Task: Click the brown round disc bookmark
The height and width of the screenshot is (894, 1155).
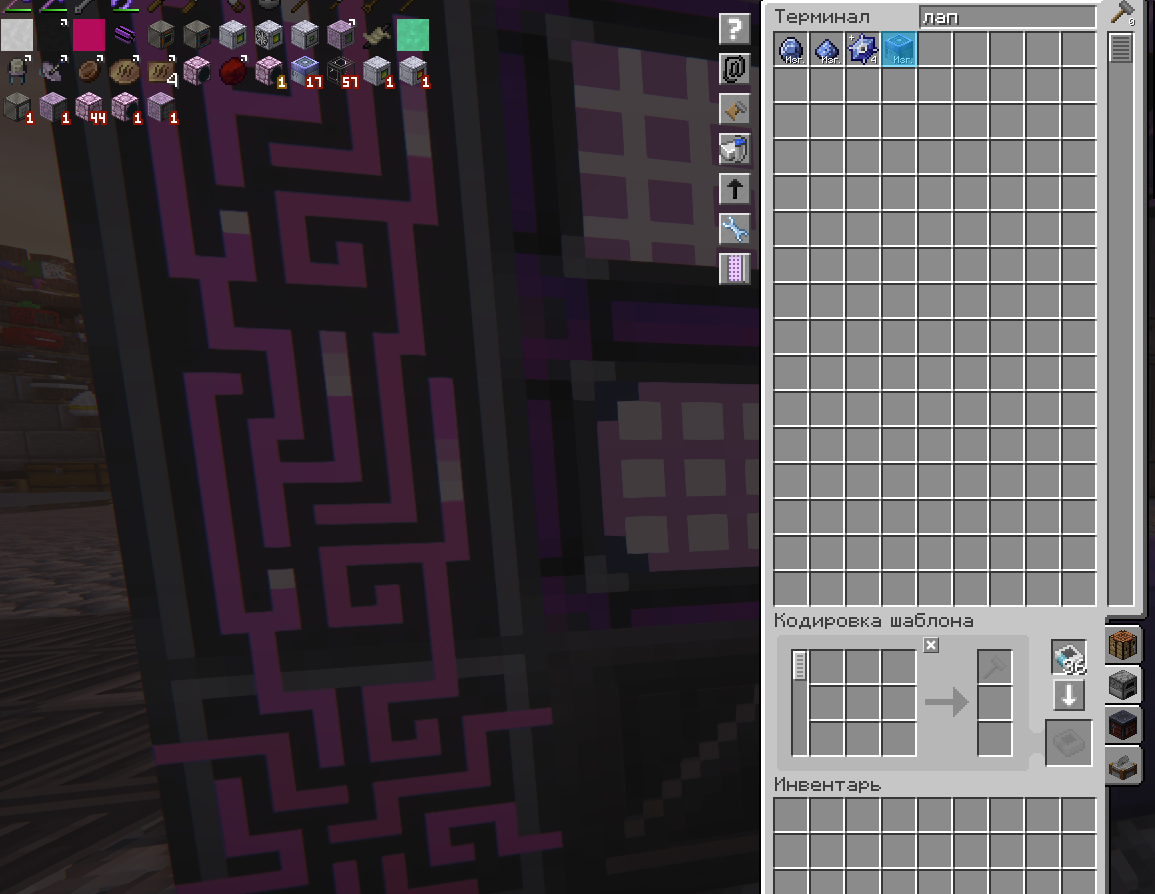Action: tap(89, 71)
